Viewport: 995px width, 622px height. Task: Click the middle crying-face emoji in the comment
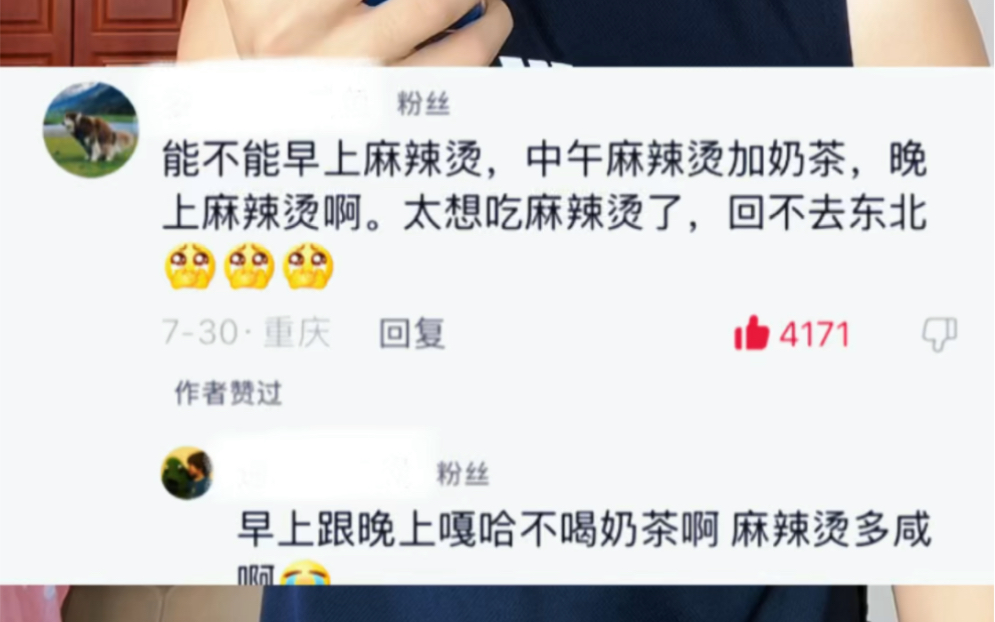pos(249,266)
